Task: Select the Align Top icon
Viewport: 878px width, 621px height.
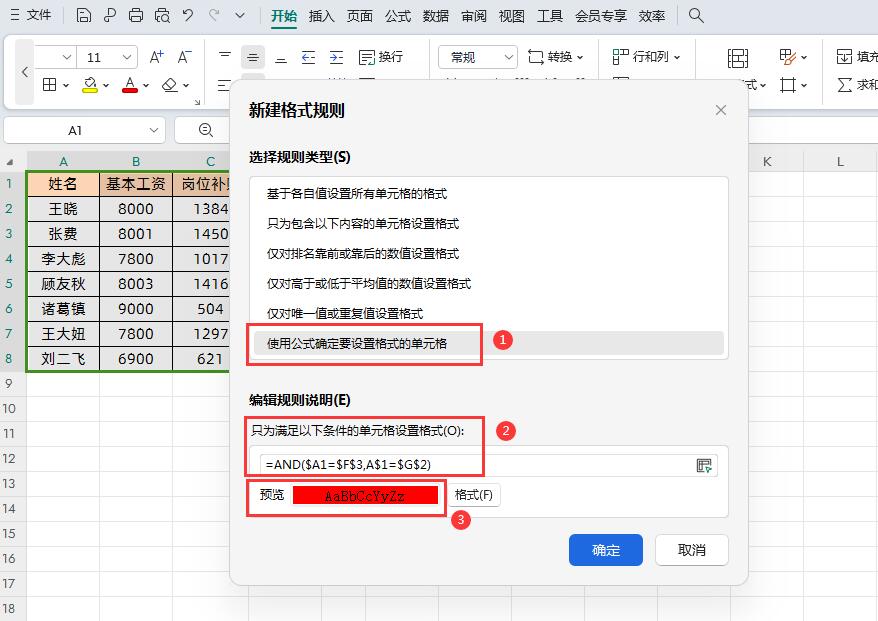Action: [x=225, y=56]
